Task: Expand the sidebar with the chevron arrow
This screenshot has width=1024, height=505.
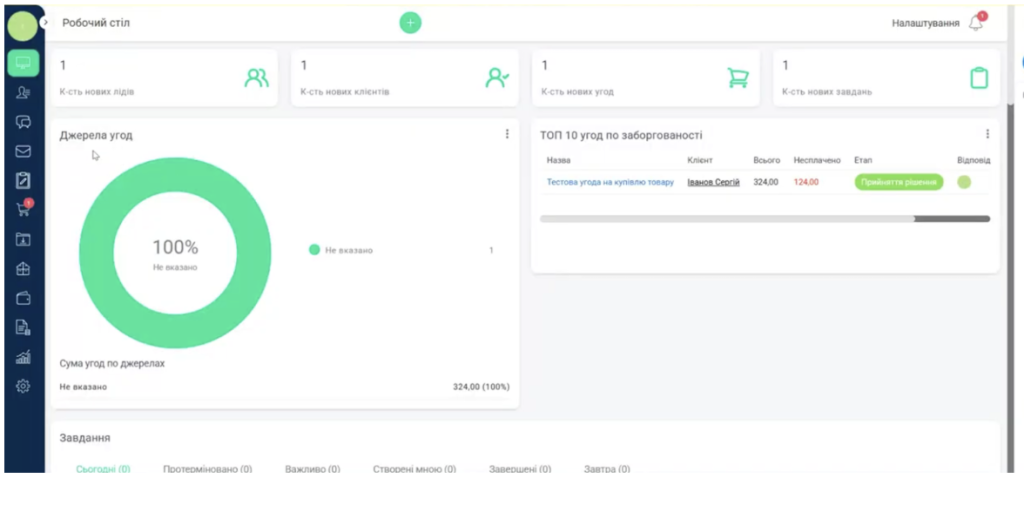Action: point(45,22)
